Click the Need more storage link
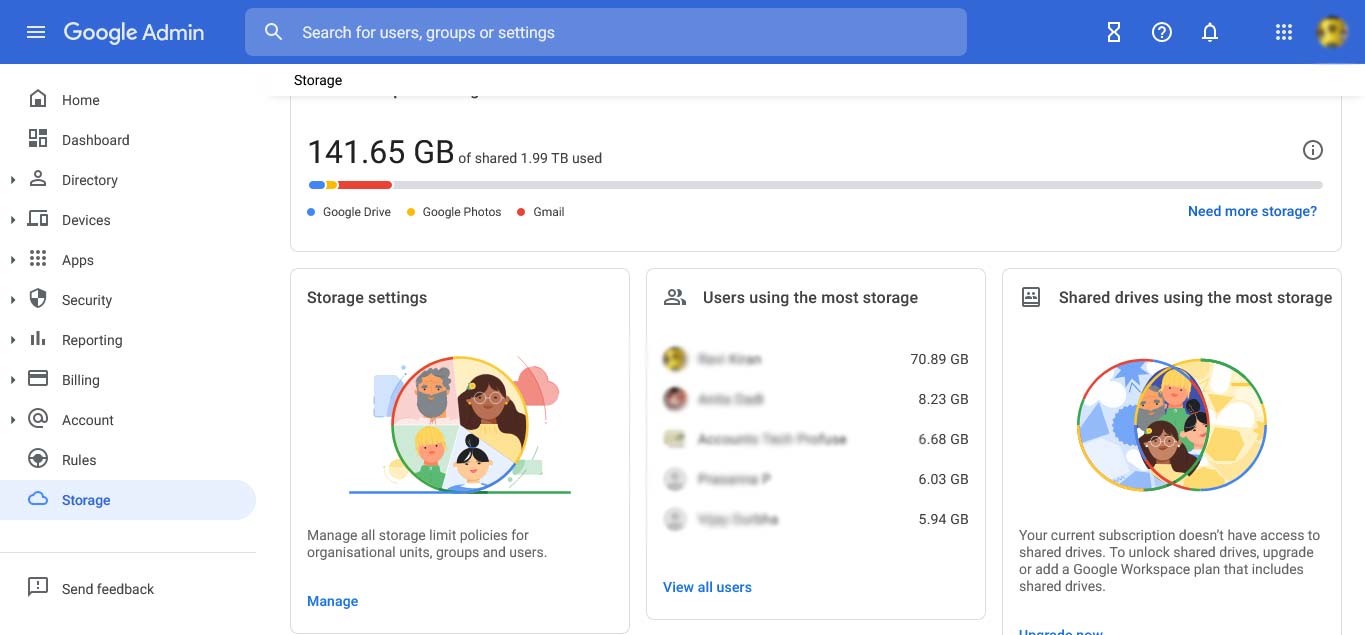The image size is (1365, 635). point(1252,211)
